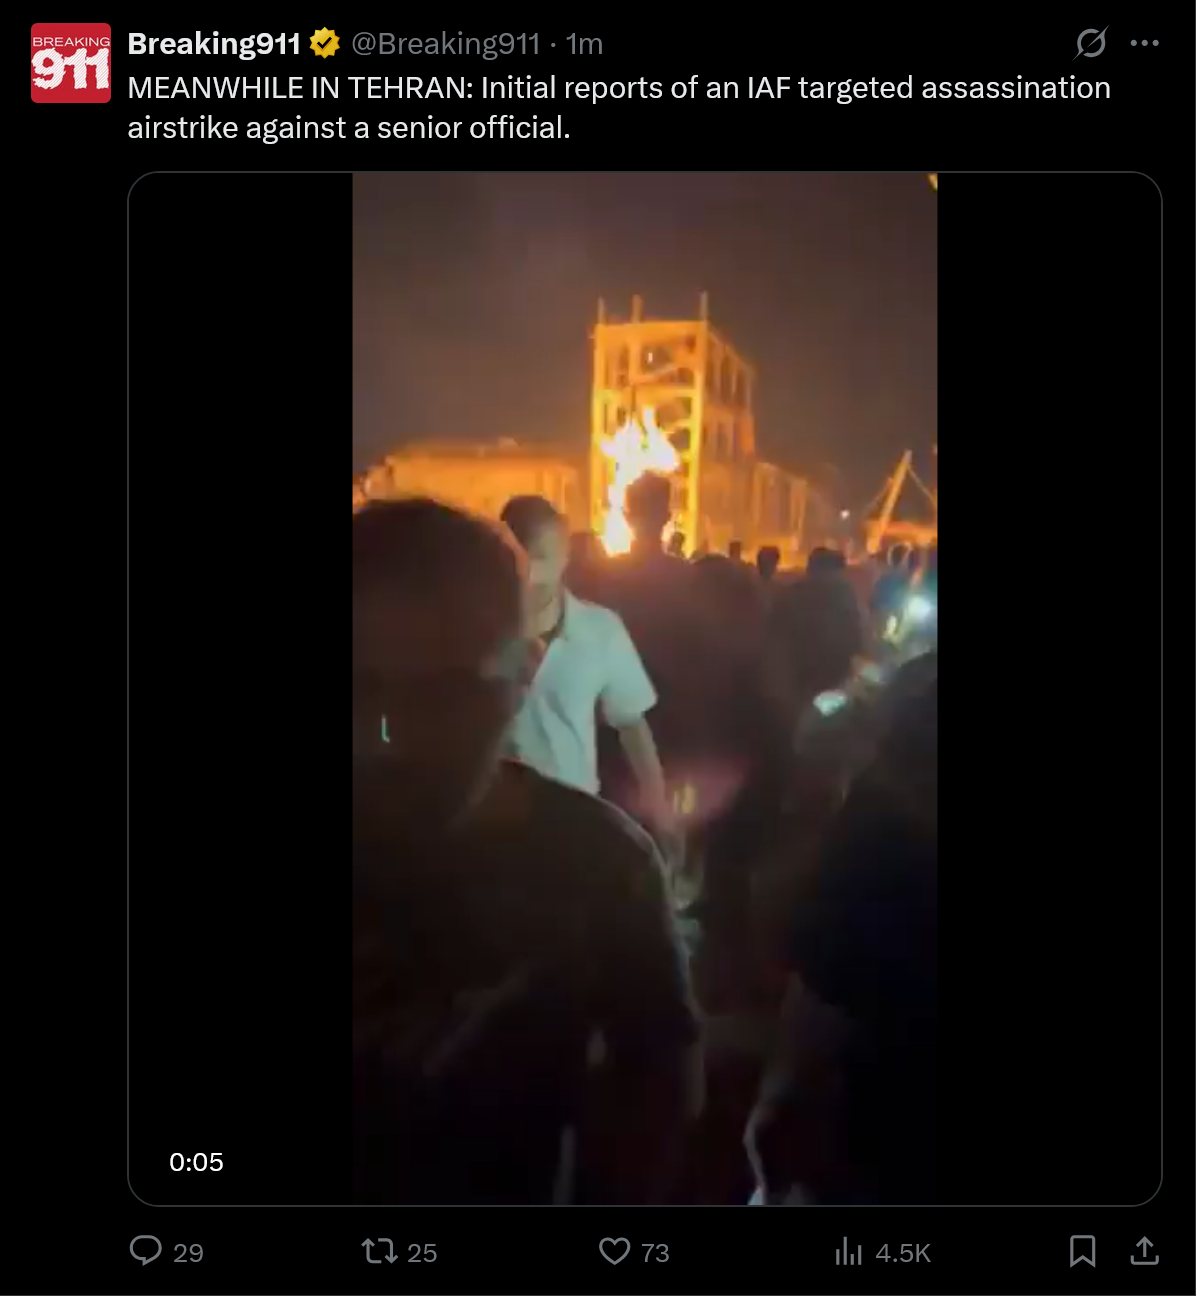
Task: Click the Breaking911 display name
Action: click(x=214, y=44)
